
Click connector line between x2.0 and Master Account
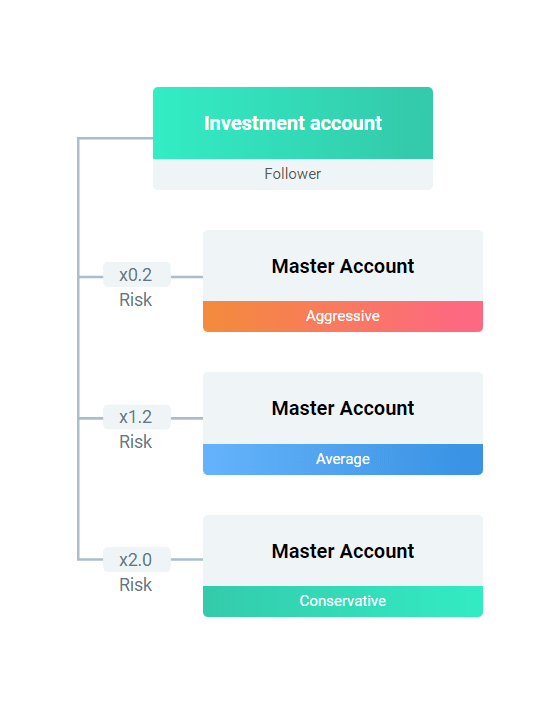tap(187, 559)
